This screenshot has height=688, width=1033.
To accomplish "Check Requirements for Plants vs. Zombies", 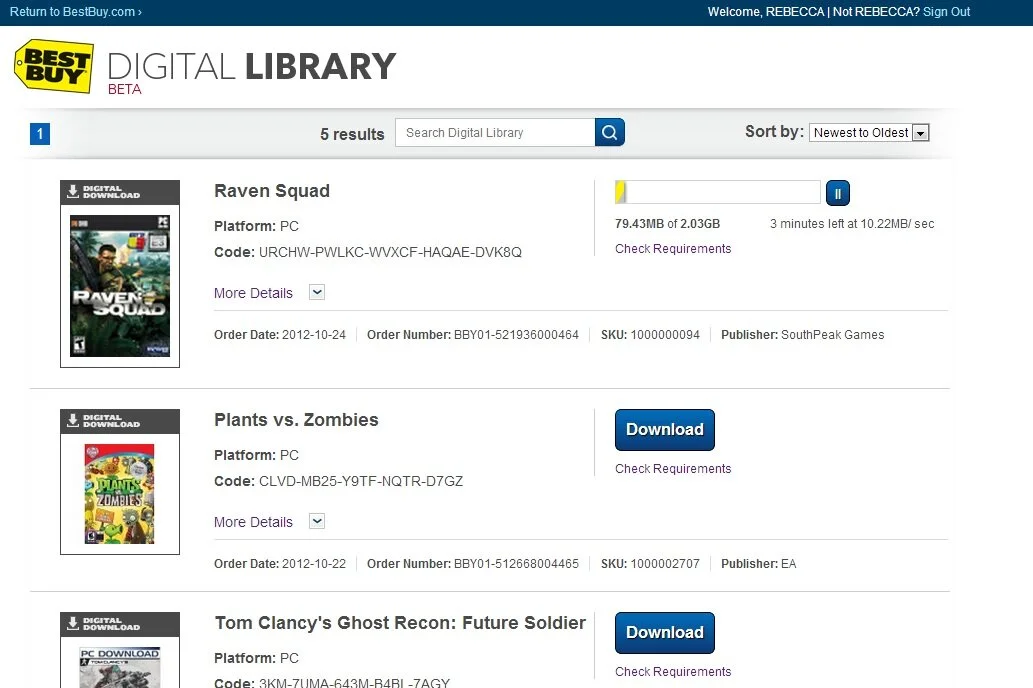I will pos(673,469).
